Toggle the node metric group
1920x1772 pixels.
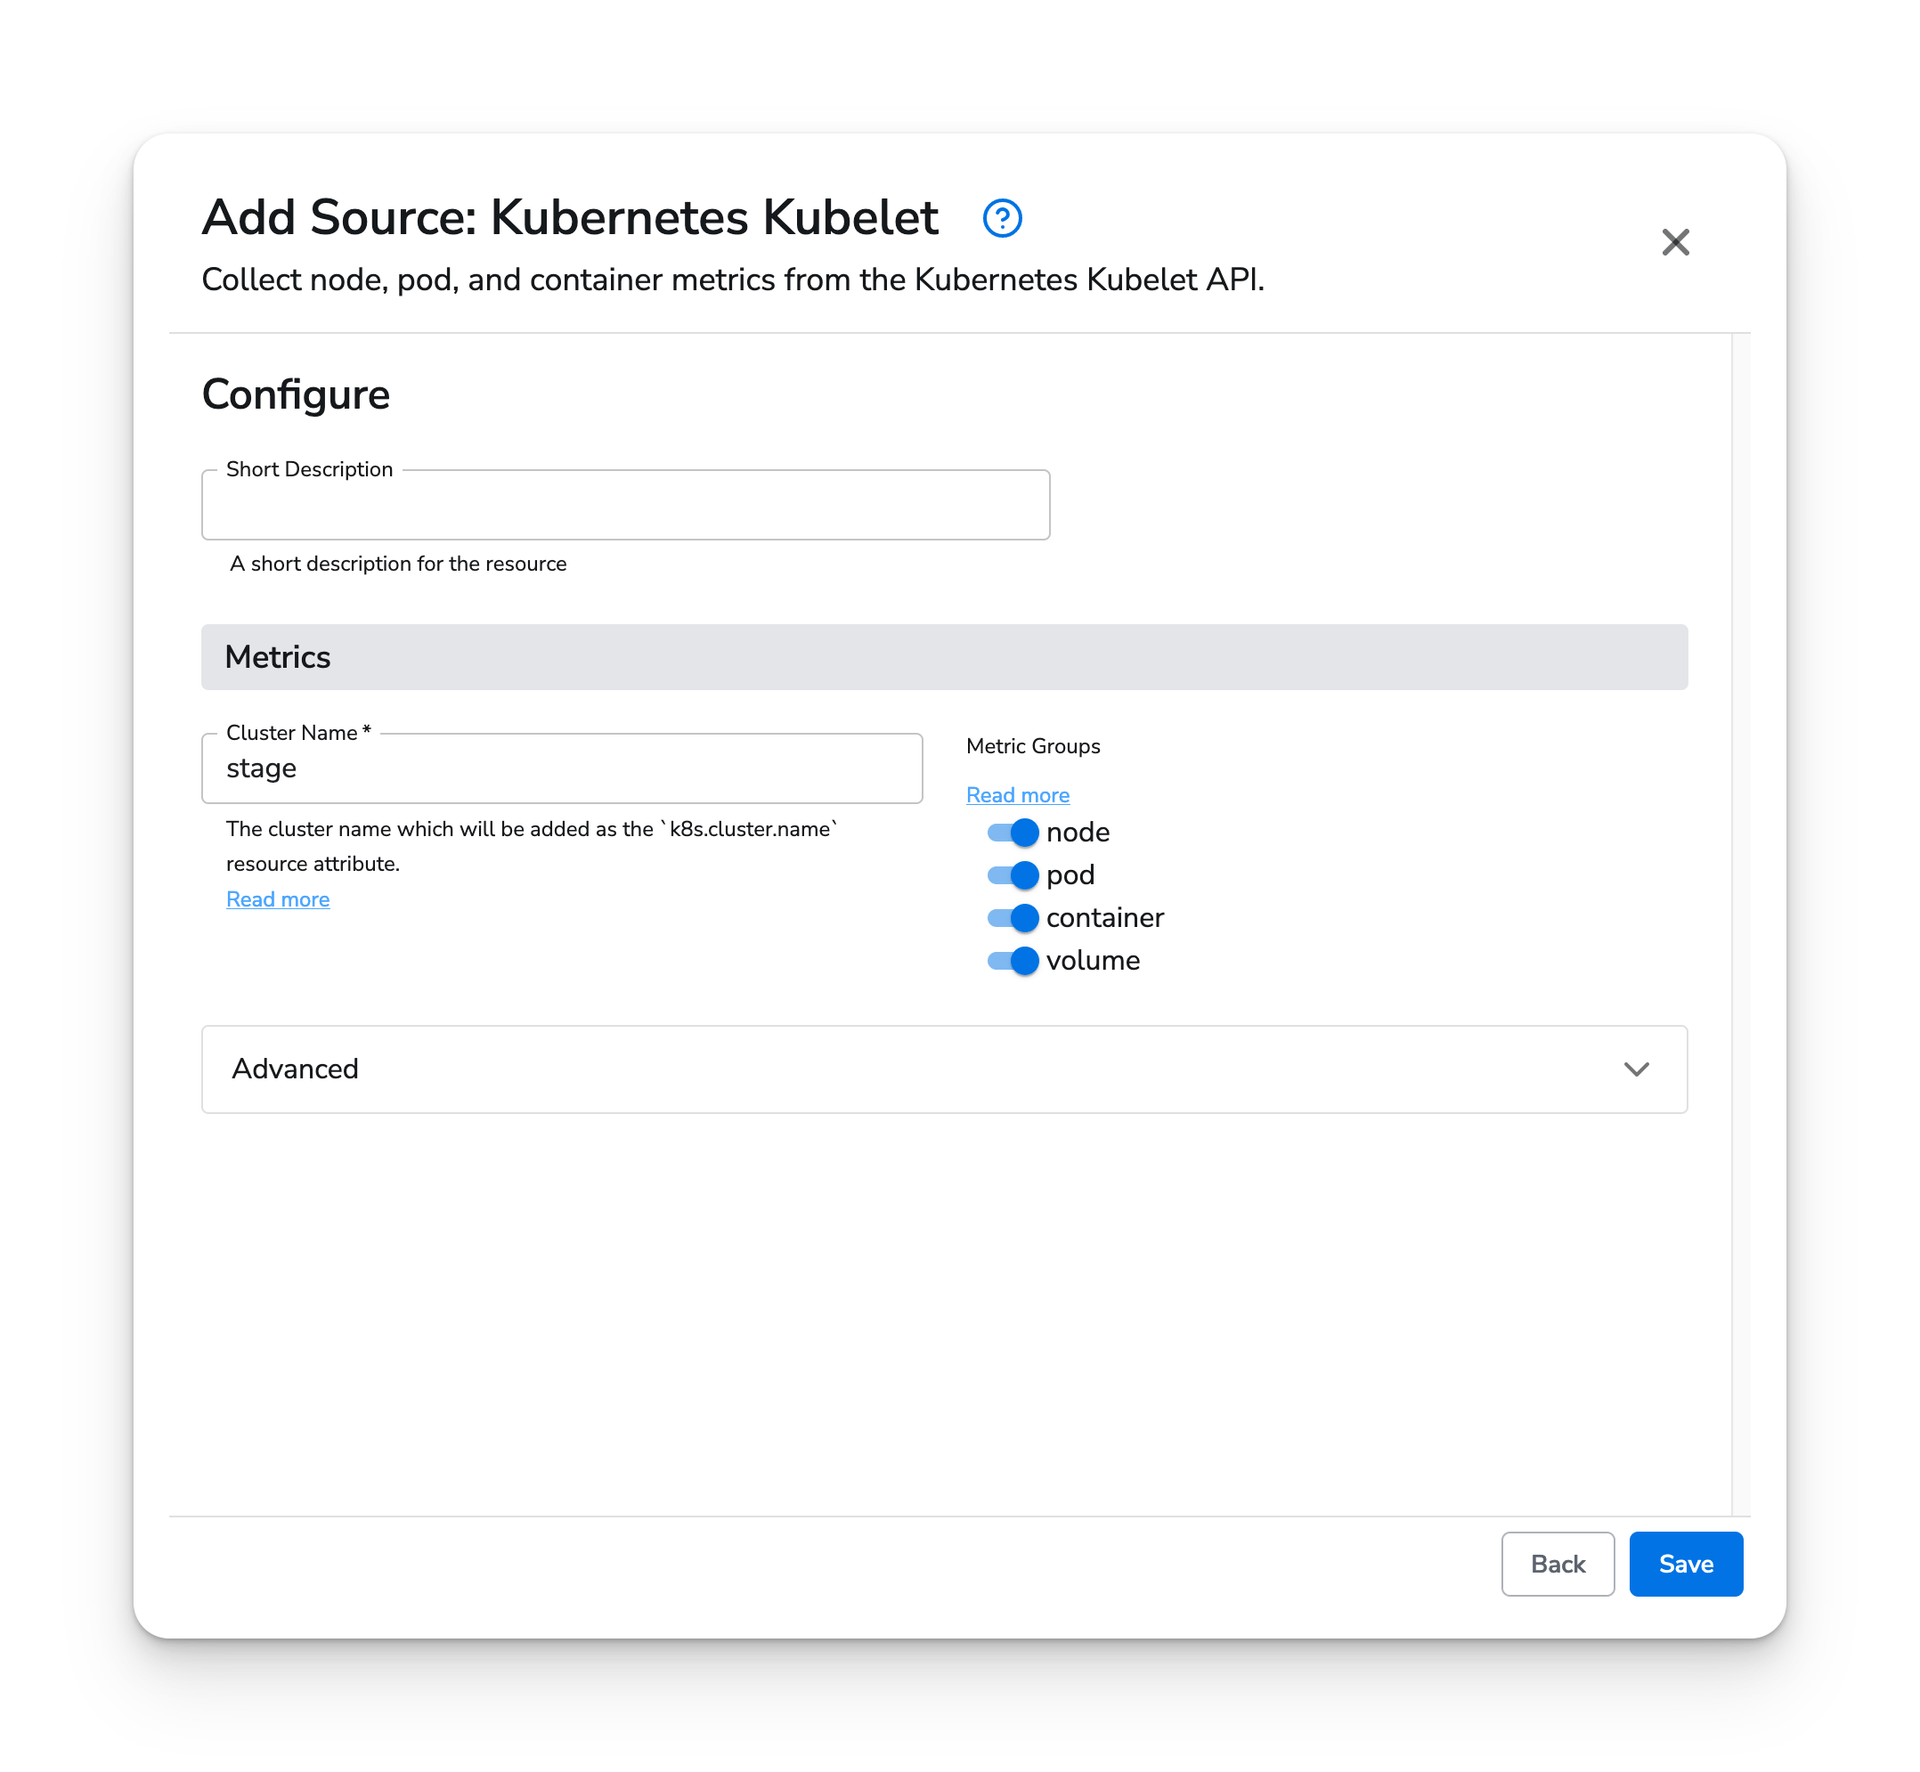pos(1013,832)
